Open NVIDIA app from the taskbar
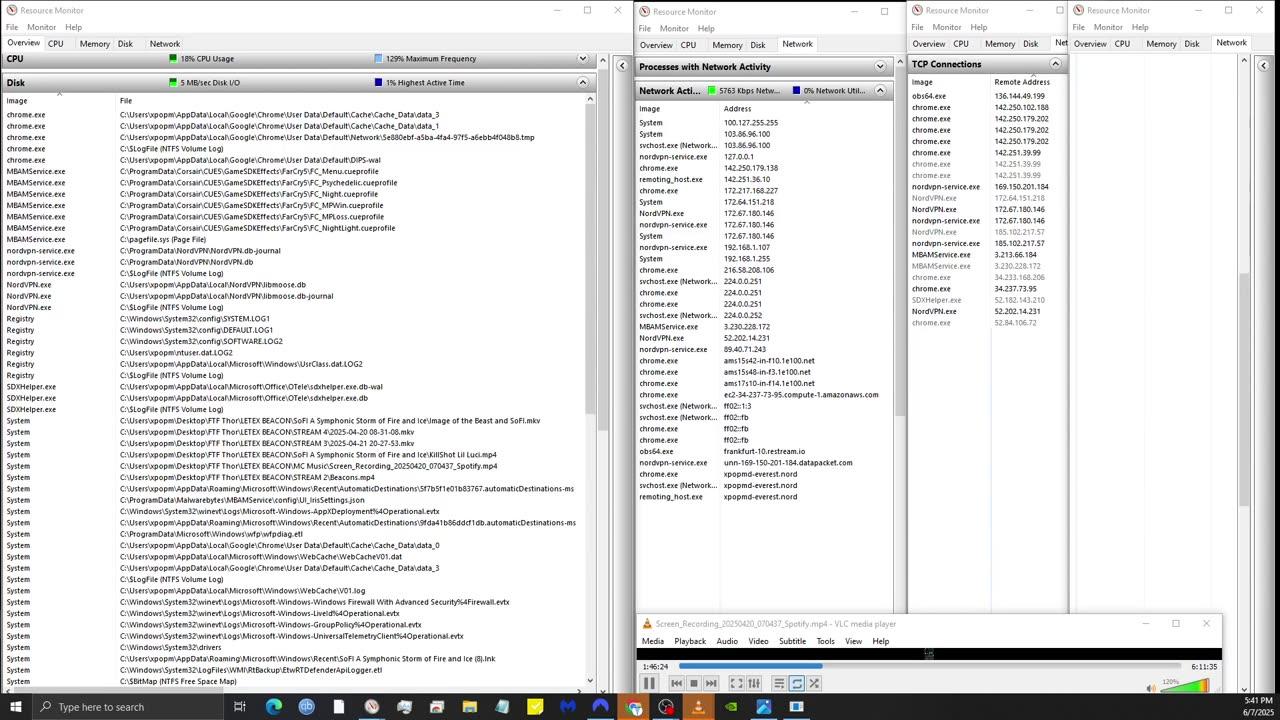Viewport: 1280px width, 720px height. click(731, 707)
